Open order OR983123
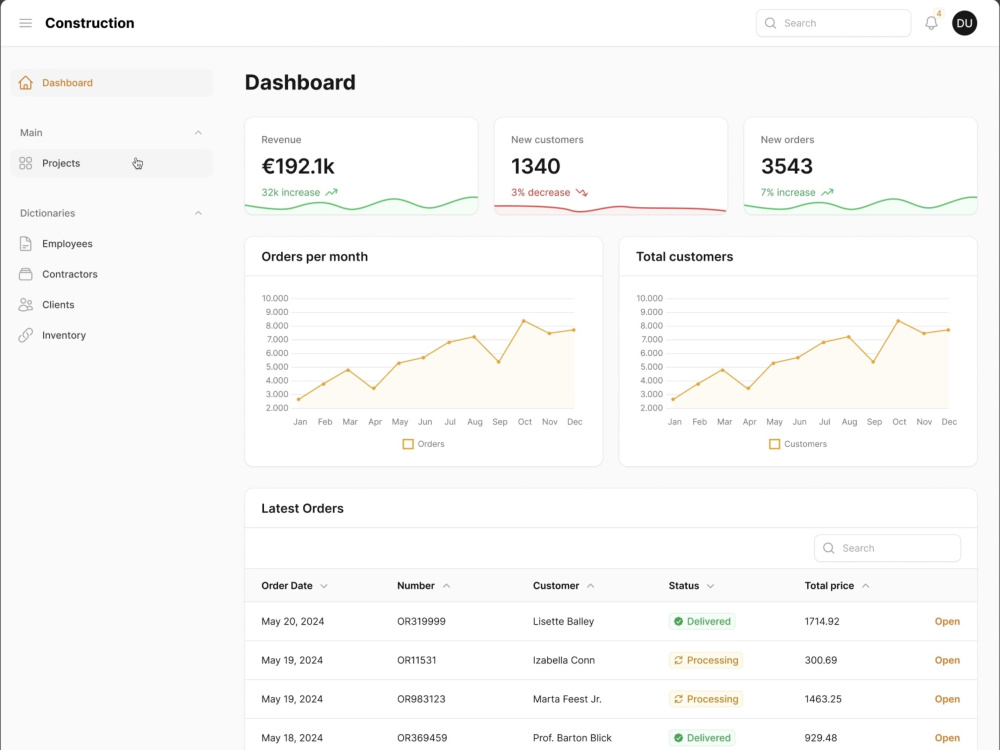The width and height of the screenshot is (1000, 750). [x=947, y=699]
